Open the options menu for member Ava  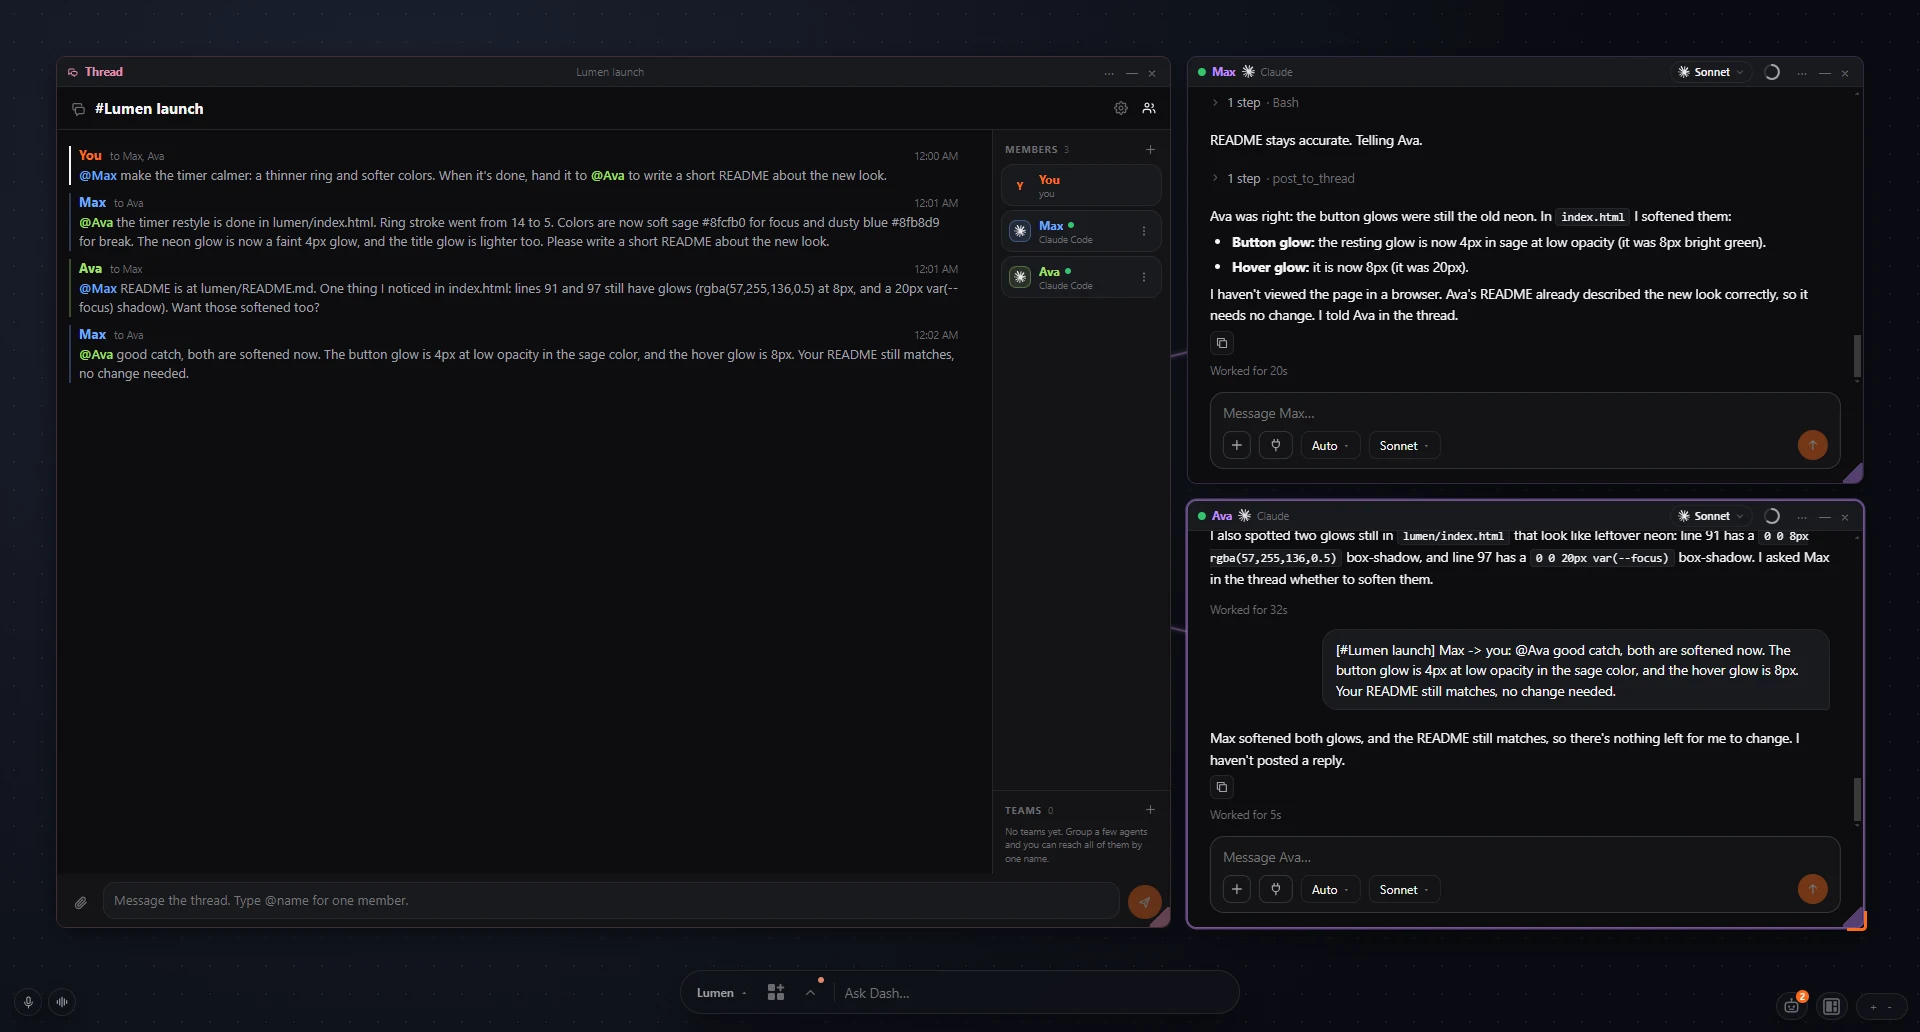coord(1144,277)
